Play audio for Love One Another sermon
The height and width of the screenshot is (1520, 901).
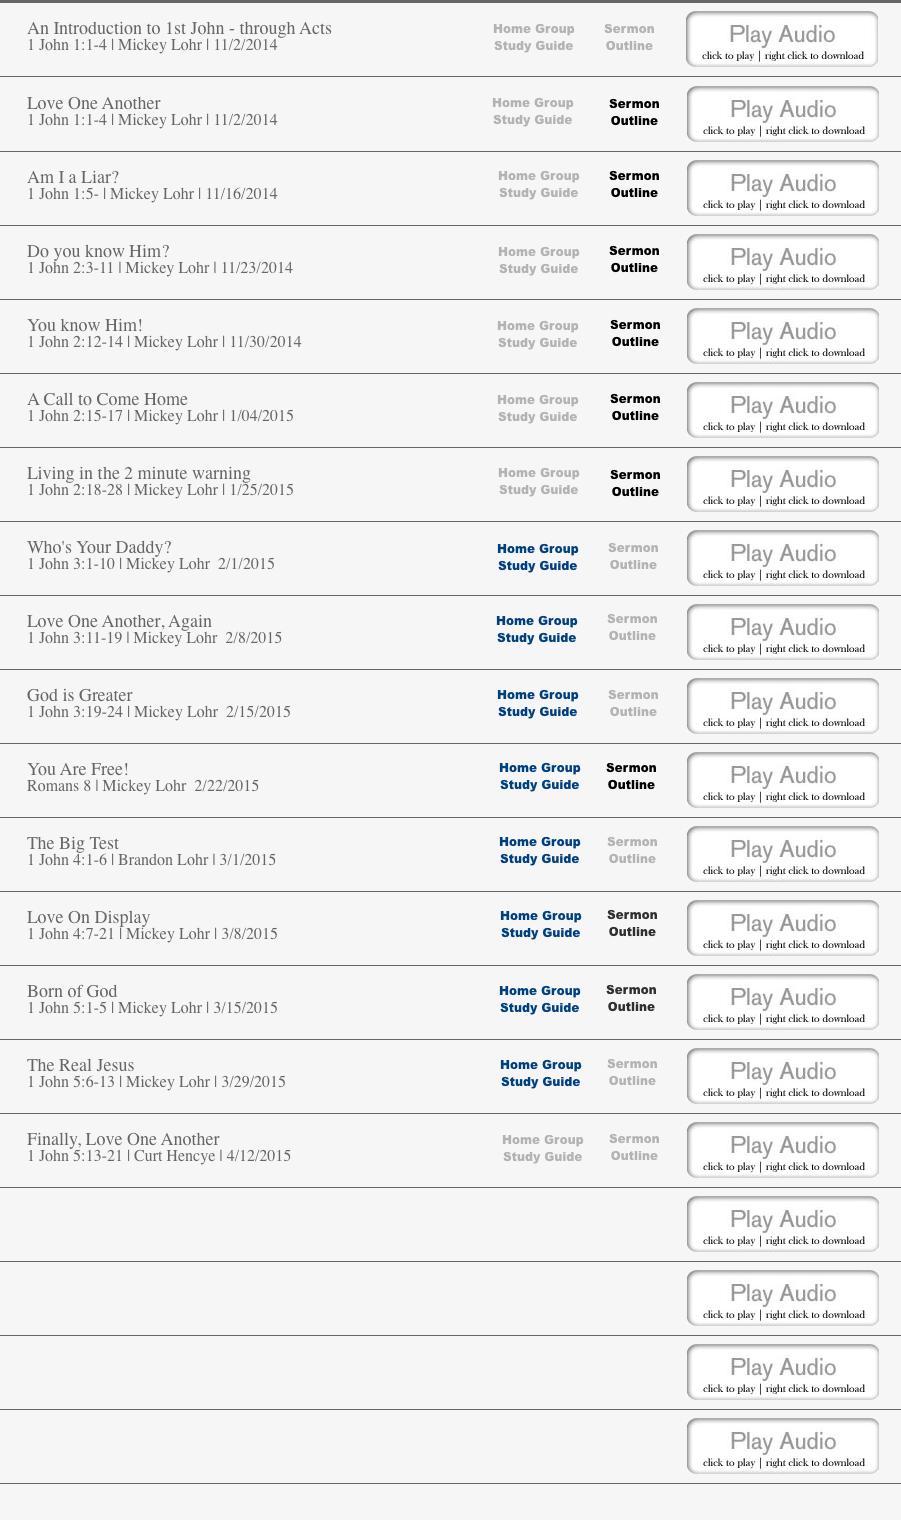point(782,114)
